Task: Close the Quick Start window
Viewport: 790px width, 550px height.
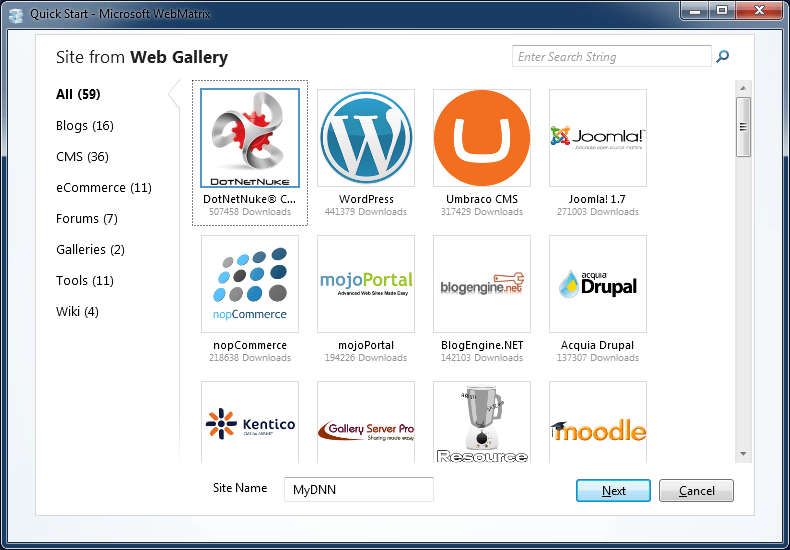Action: click(760, 10)
